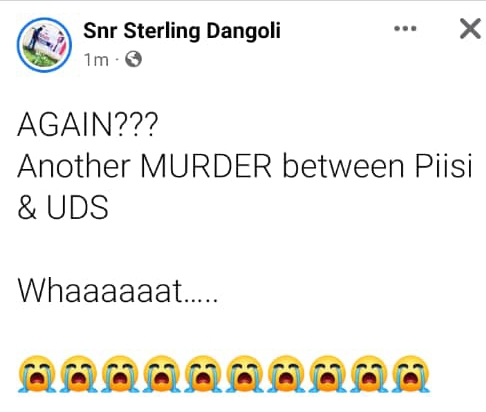Image resolution: width=486 pixels, height=412 pixels.
Task: Open the Snr Sterling Dangoli profile name link
Action: (x=182, y=31)
